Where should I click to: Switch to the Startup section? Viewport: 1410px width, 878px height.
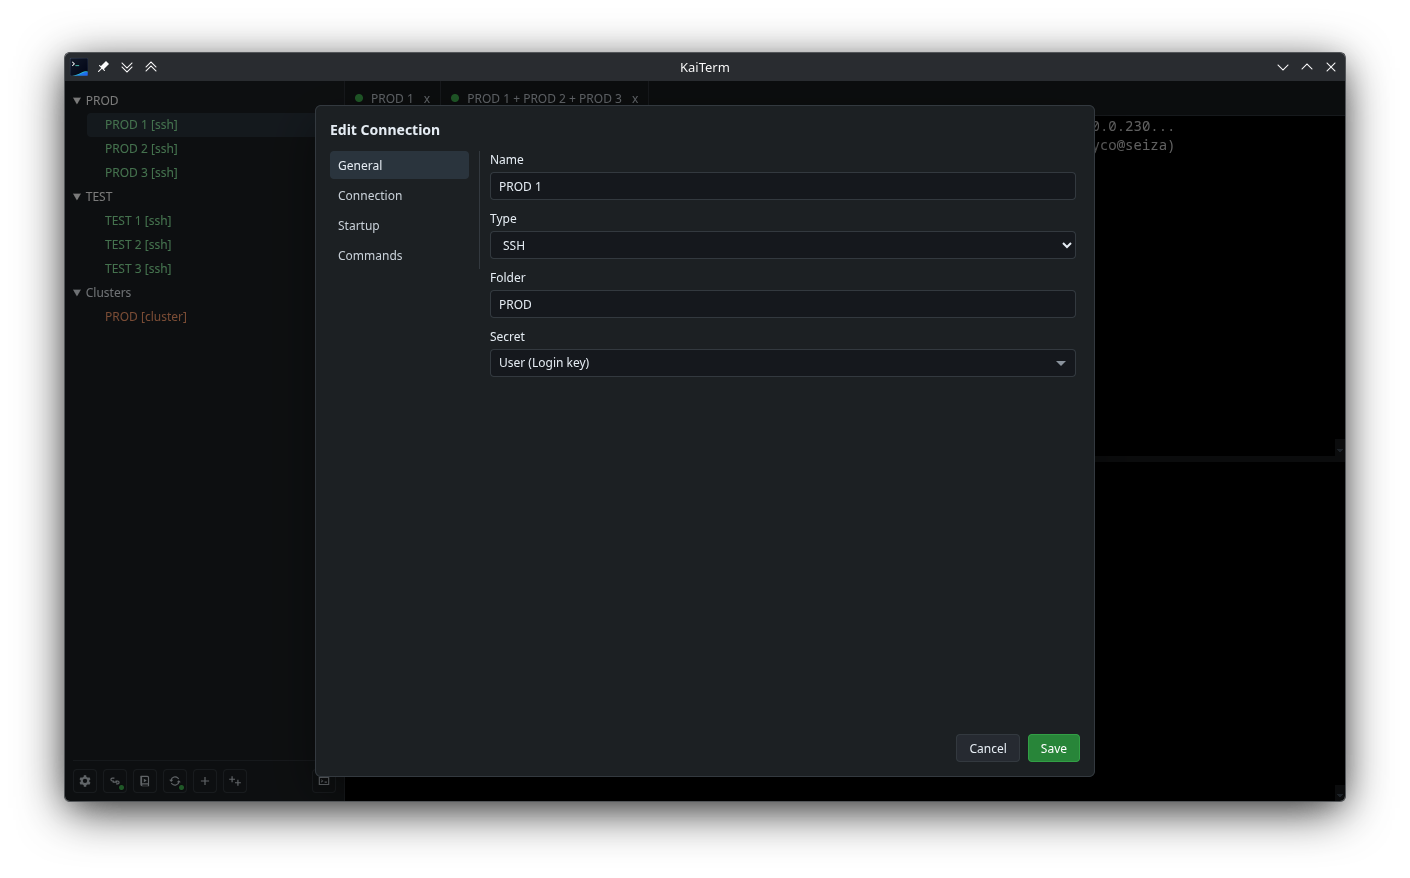point(399,225)
